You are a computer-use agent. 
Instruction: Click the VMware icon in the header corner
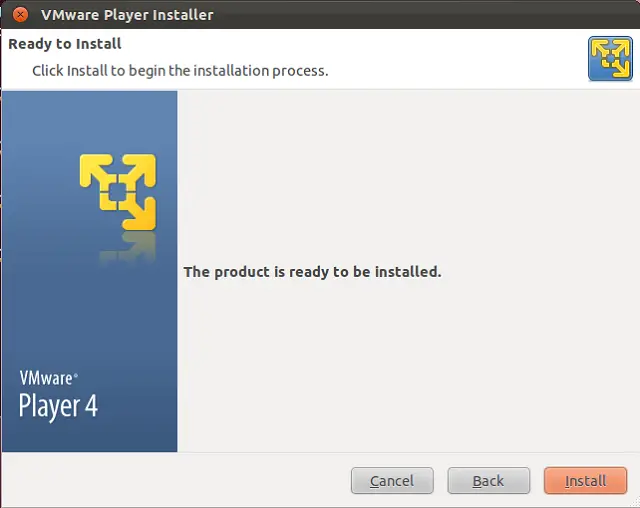[x=610, y=58]
